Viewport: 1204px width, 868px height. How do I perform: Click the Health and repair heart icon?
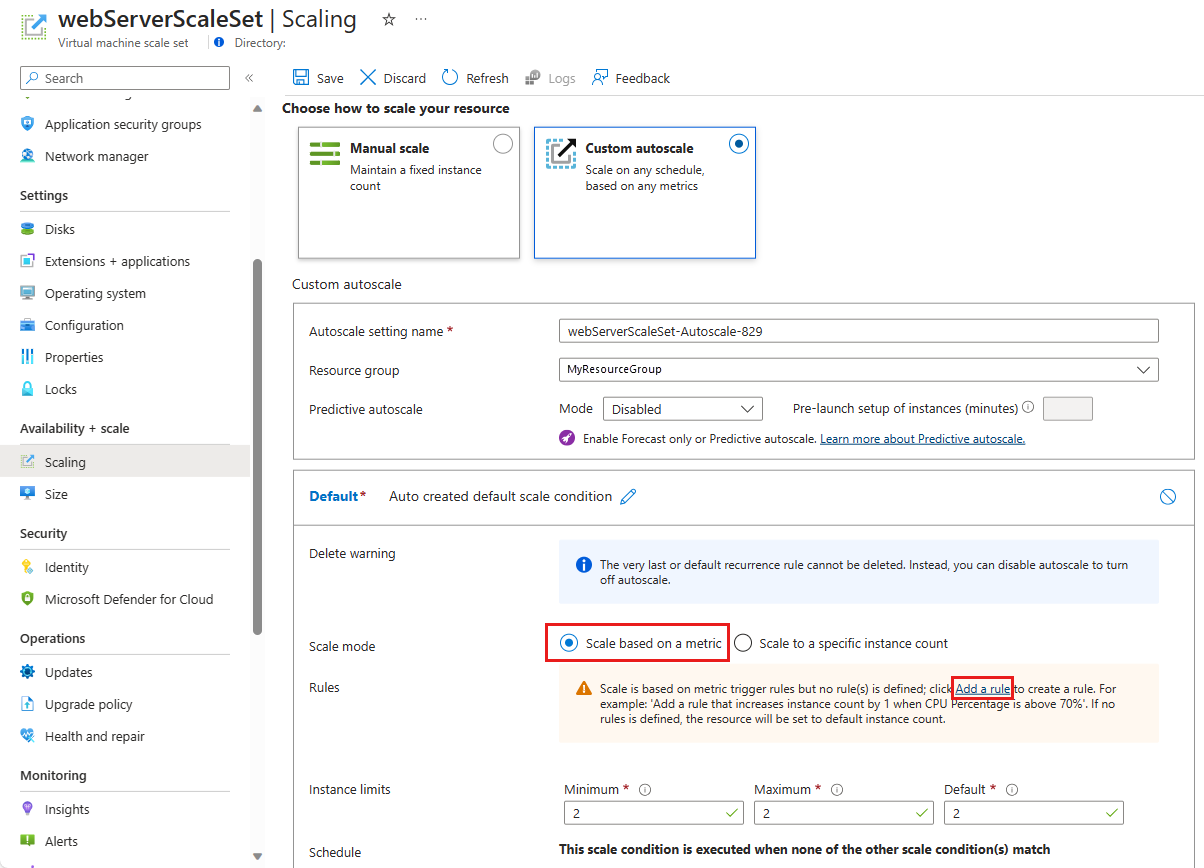click(27, 736)
